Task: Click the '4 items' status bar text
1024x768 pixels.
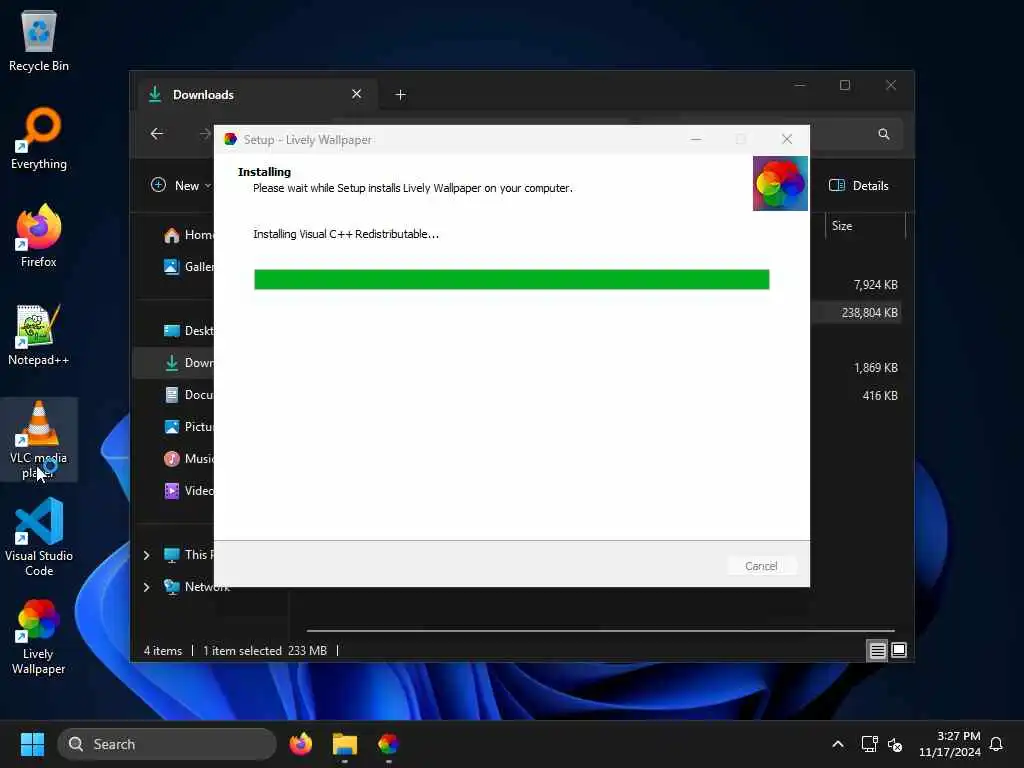Action: tap(163, 651)
